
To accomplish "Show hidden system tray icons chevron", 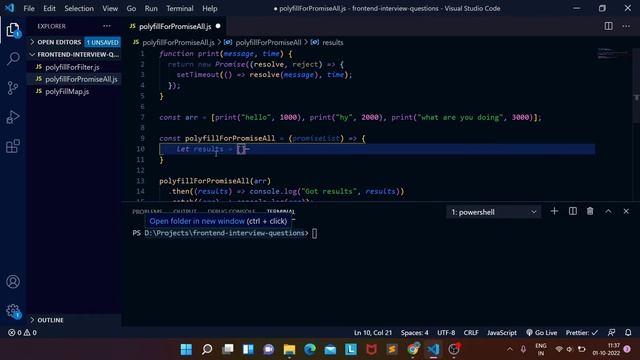I will tap(510, 349).
